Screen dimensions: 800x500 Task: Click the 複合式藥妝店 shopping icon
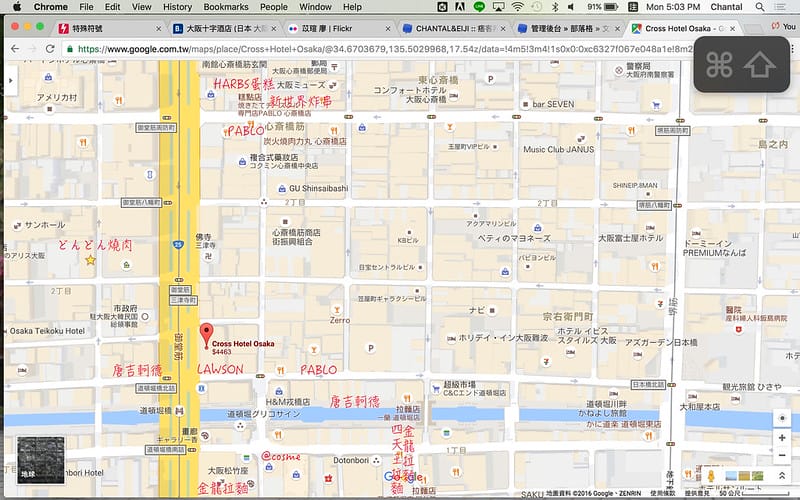click(242, 162)
